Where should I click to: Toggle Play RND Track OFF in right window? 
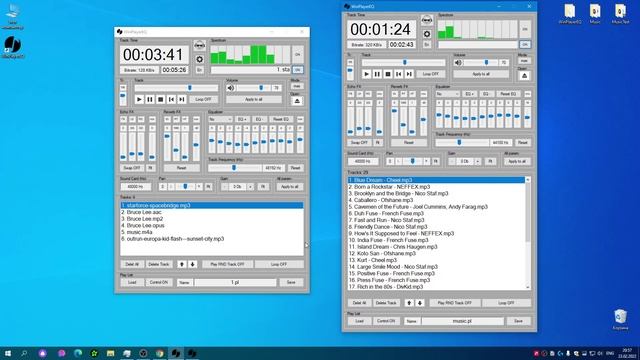click(x=455, y=303)
